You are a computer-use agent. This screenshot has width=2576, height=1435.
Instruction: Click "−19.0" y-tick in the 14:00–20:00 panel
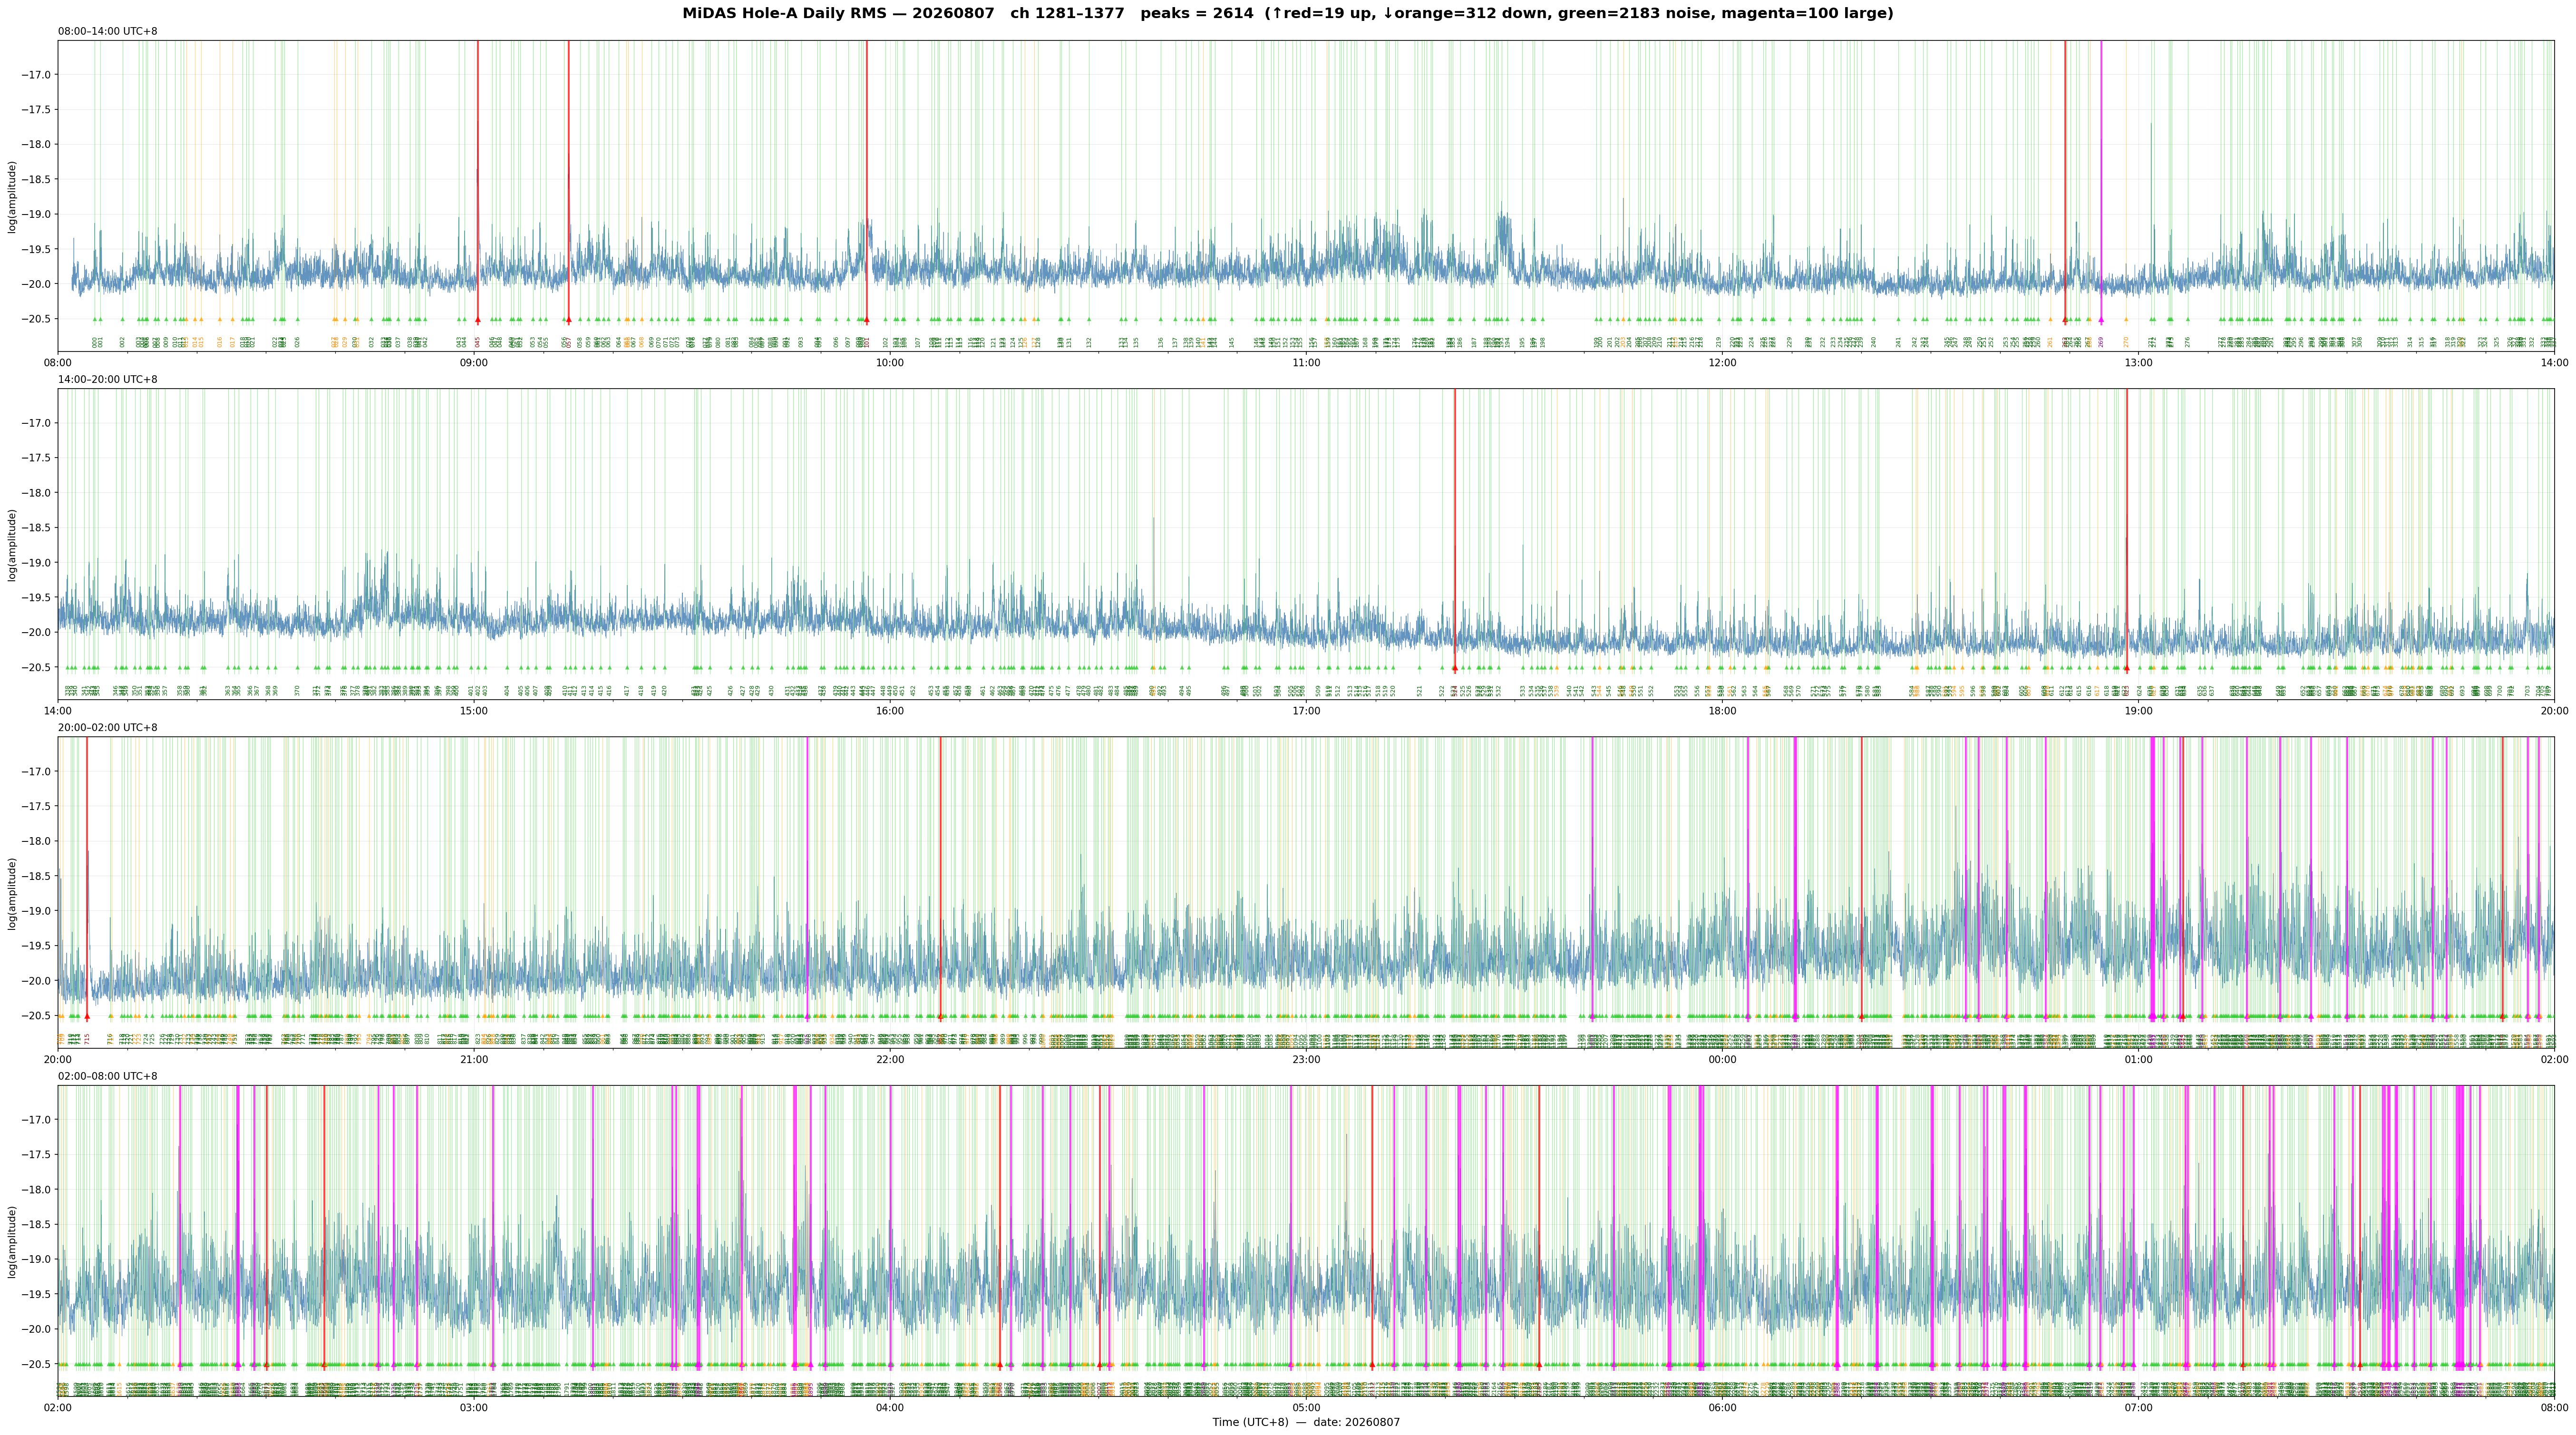point(37,563)
